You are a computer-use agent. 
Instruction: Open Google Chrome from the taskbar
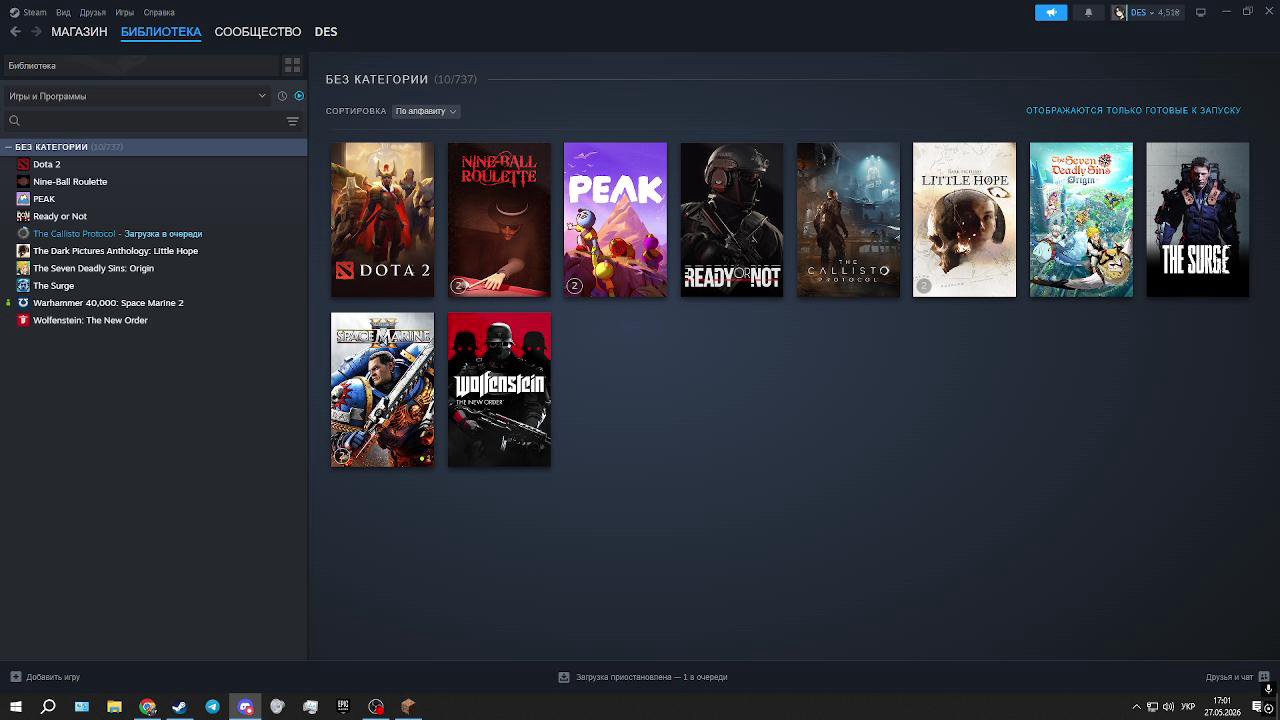147,707
